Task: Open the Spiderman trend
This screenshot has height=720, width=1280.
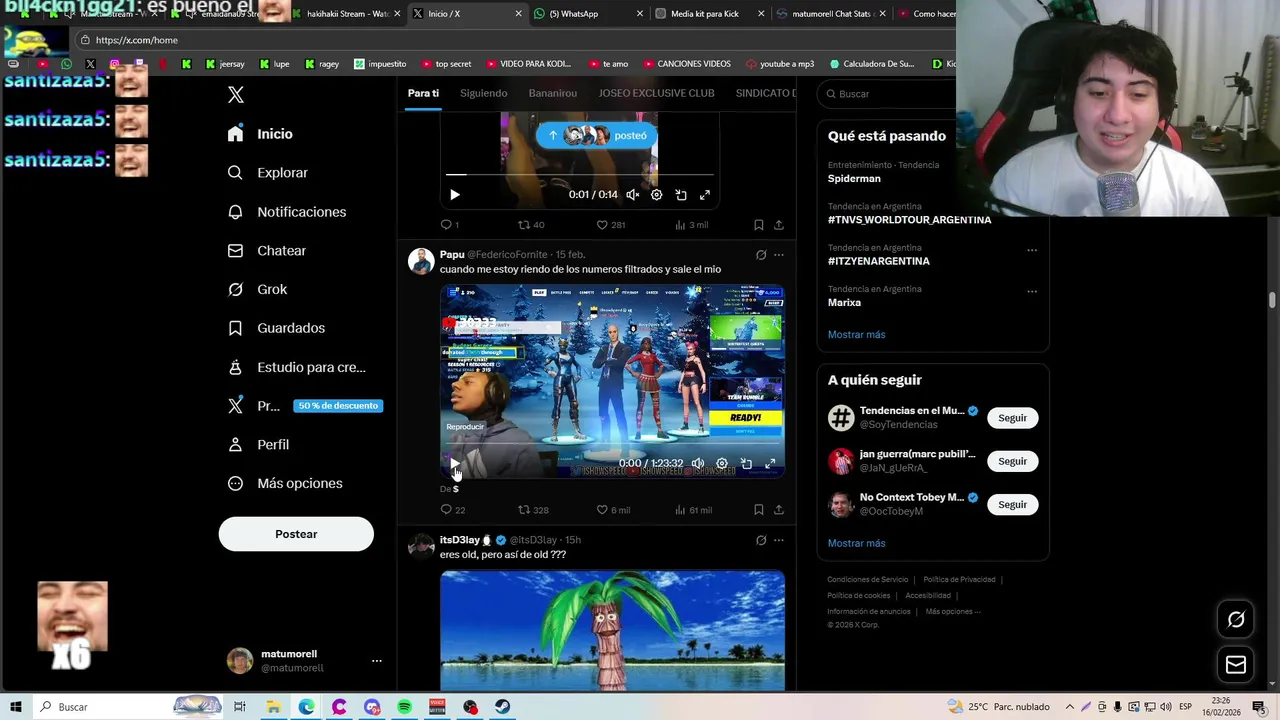Action: click(854, 179)
